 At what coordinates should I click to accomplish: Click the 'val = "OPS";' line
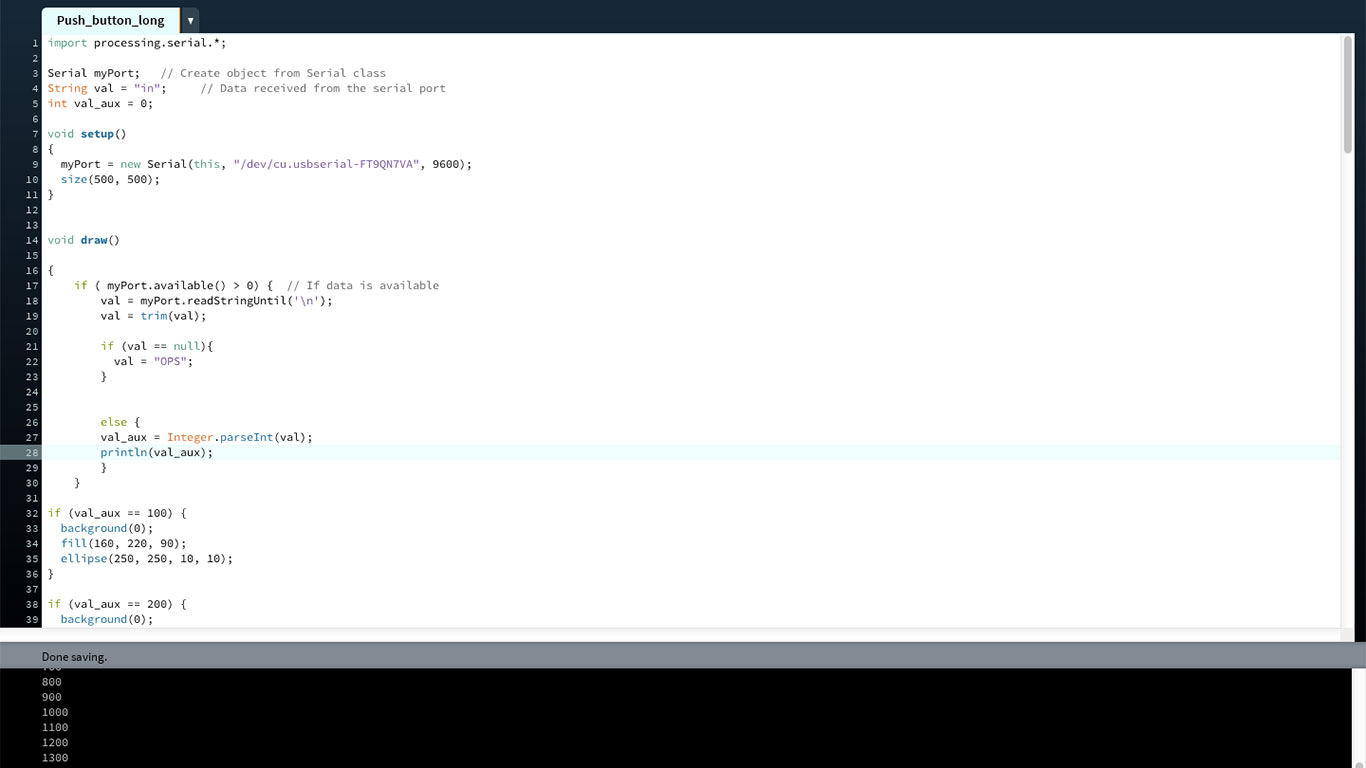153,361
